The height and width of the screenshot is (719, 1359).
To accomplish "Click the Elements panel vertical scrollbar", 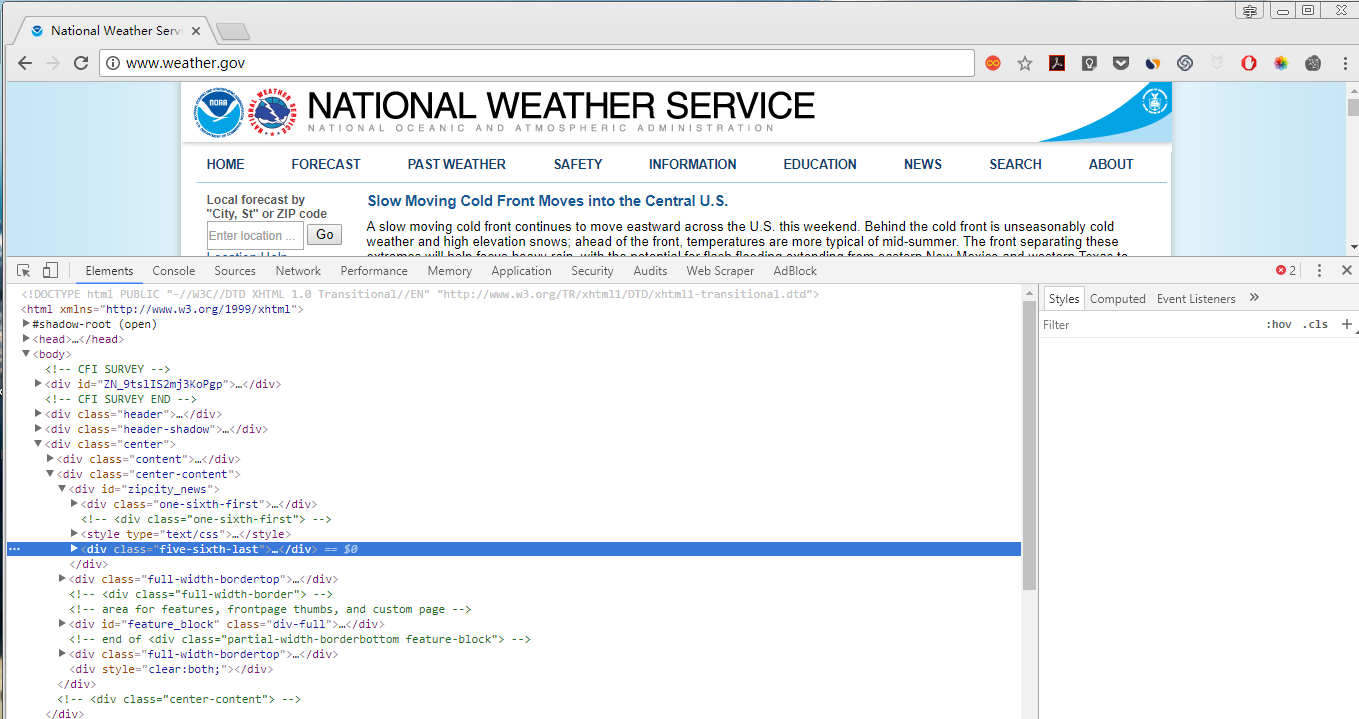I will [1029, 445].
